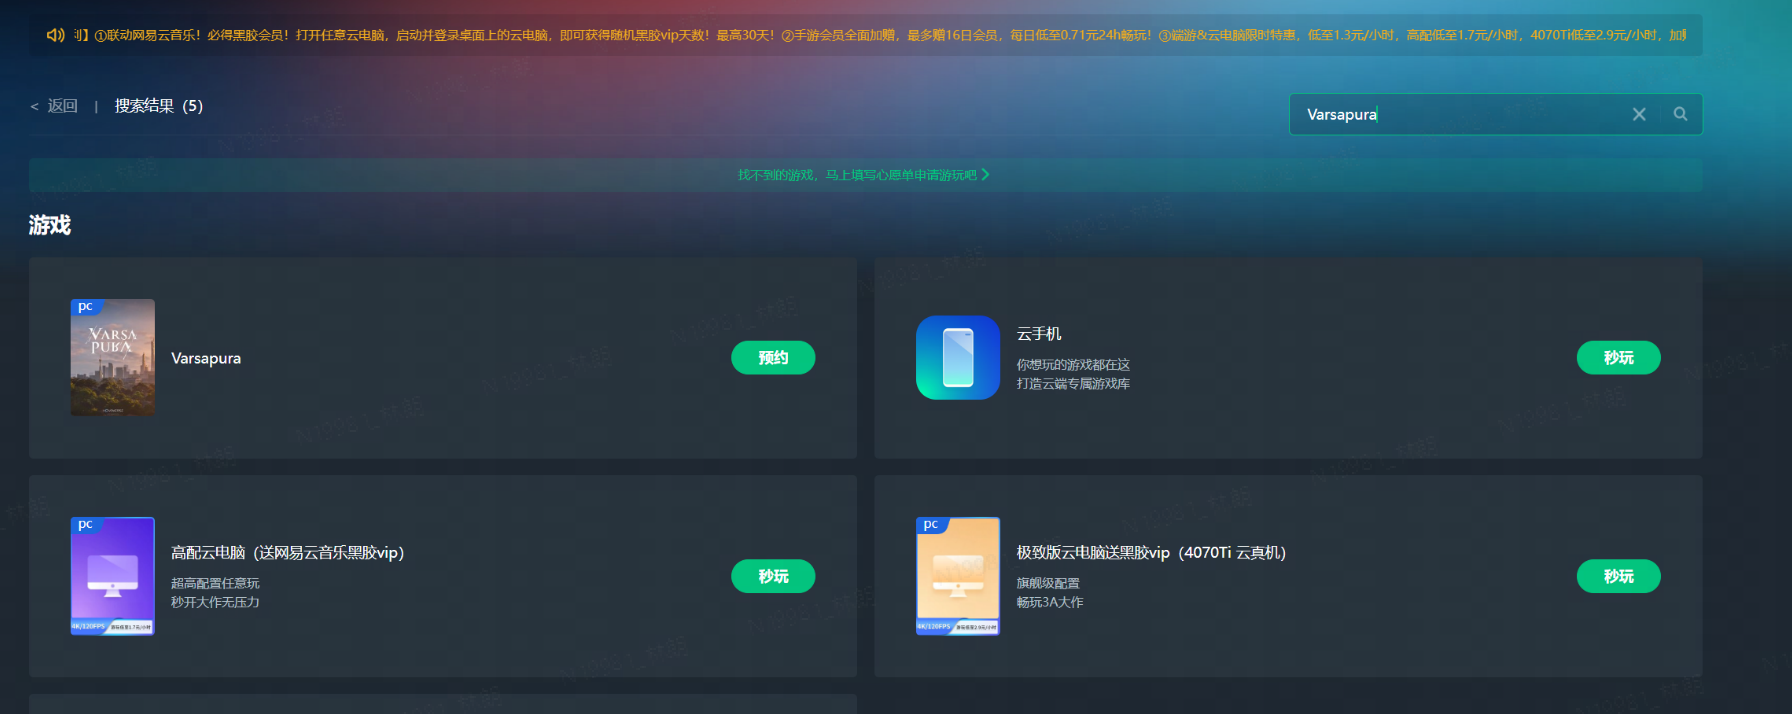Screen dimensions: 1792x714
Task: Click the speaker announcement icon
Action: click(x=55, y=35)
